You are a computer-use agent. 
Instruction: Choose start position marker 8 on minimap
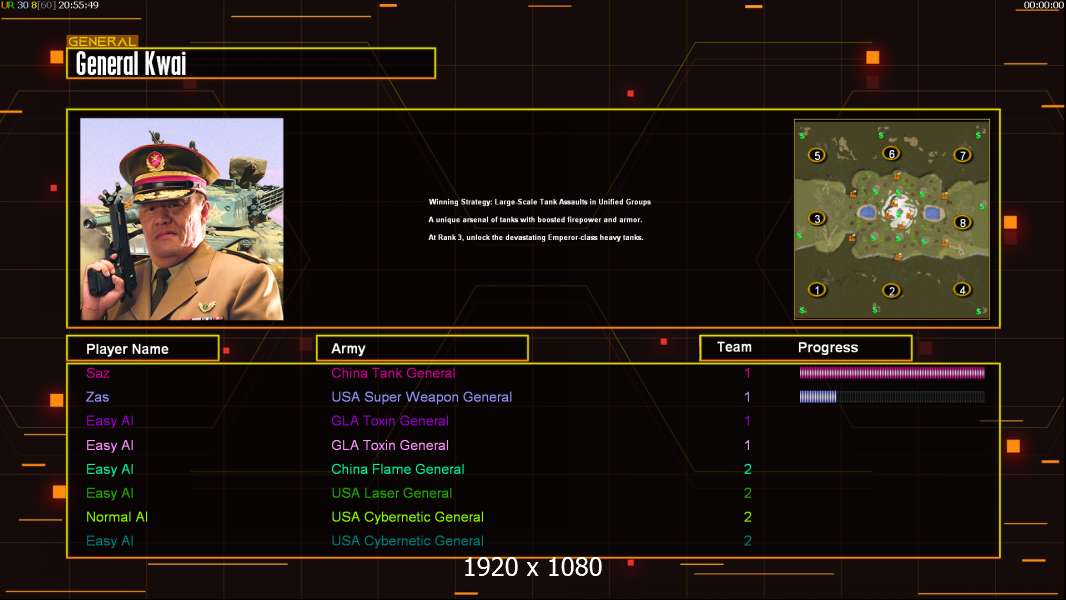[962, 222]
